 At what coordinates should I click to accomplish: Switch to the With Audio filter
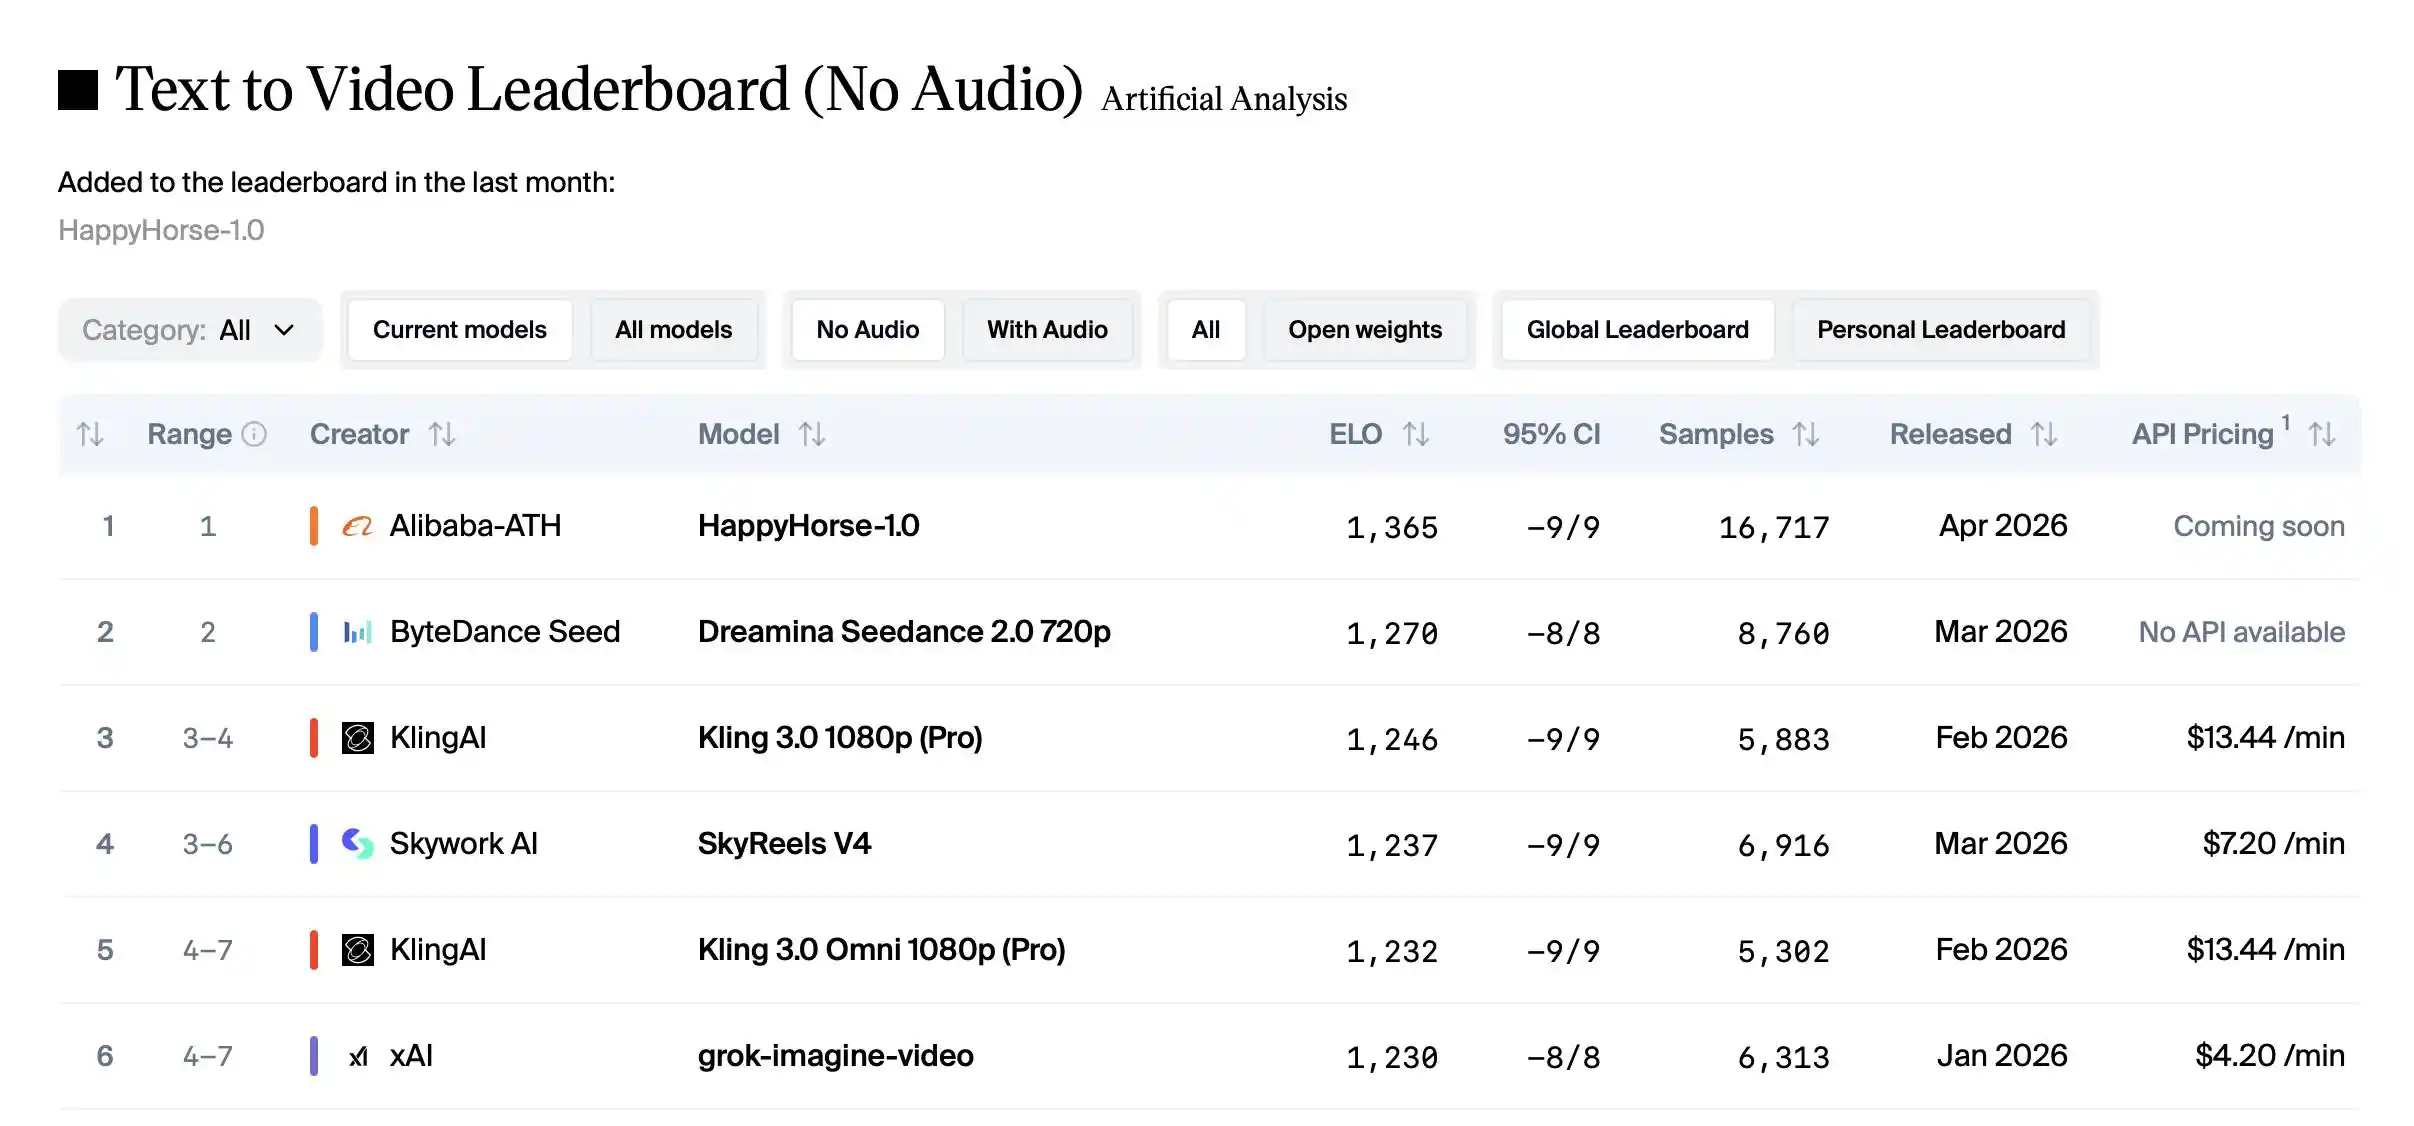click(x=1047, y=330)
